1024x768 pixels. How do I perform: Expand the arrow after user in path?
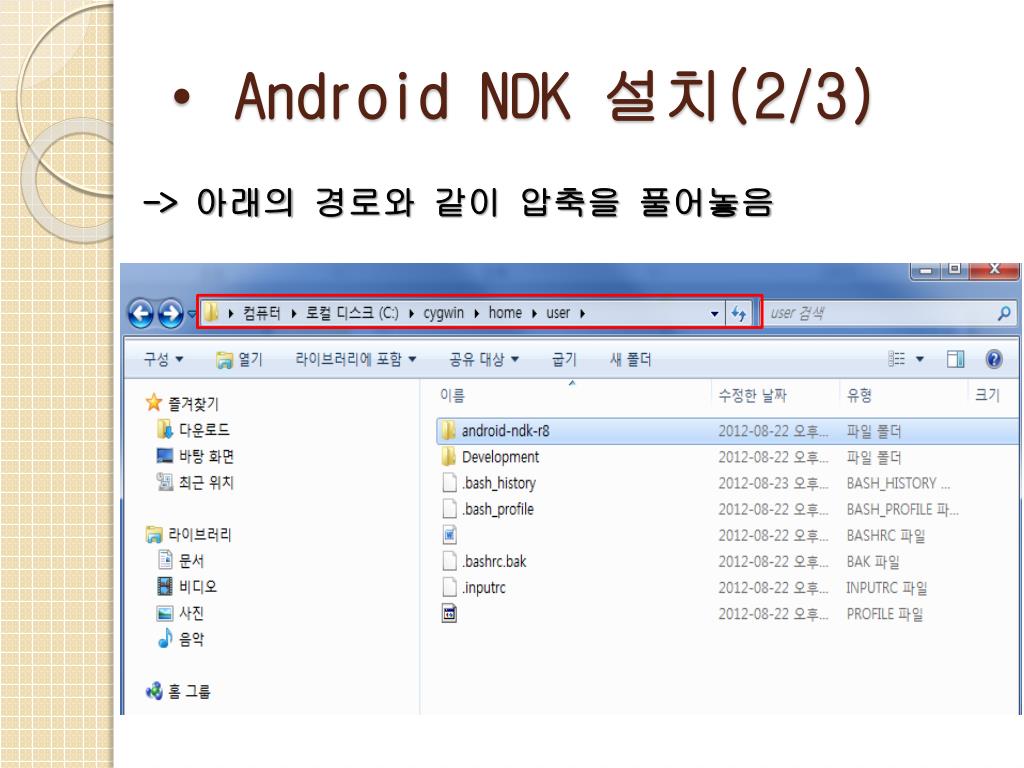point(582,314)
